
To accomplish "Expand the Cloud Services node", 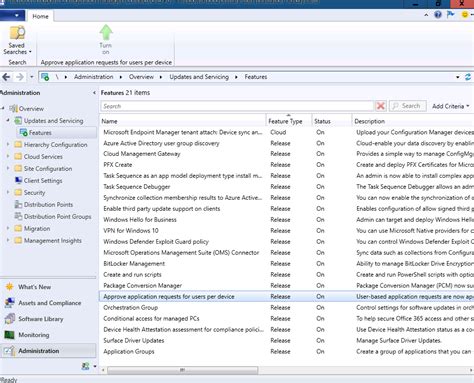I will (8, 156).
